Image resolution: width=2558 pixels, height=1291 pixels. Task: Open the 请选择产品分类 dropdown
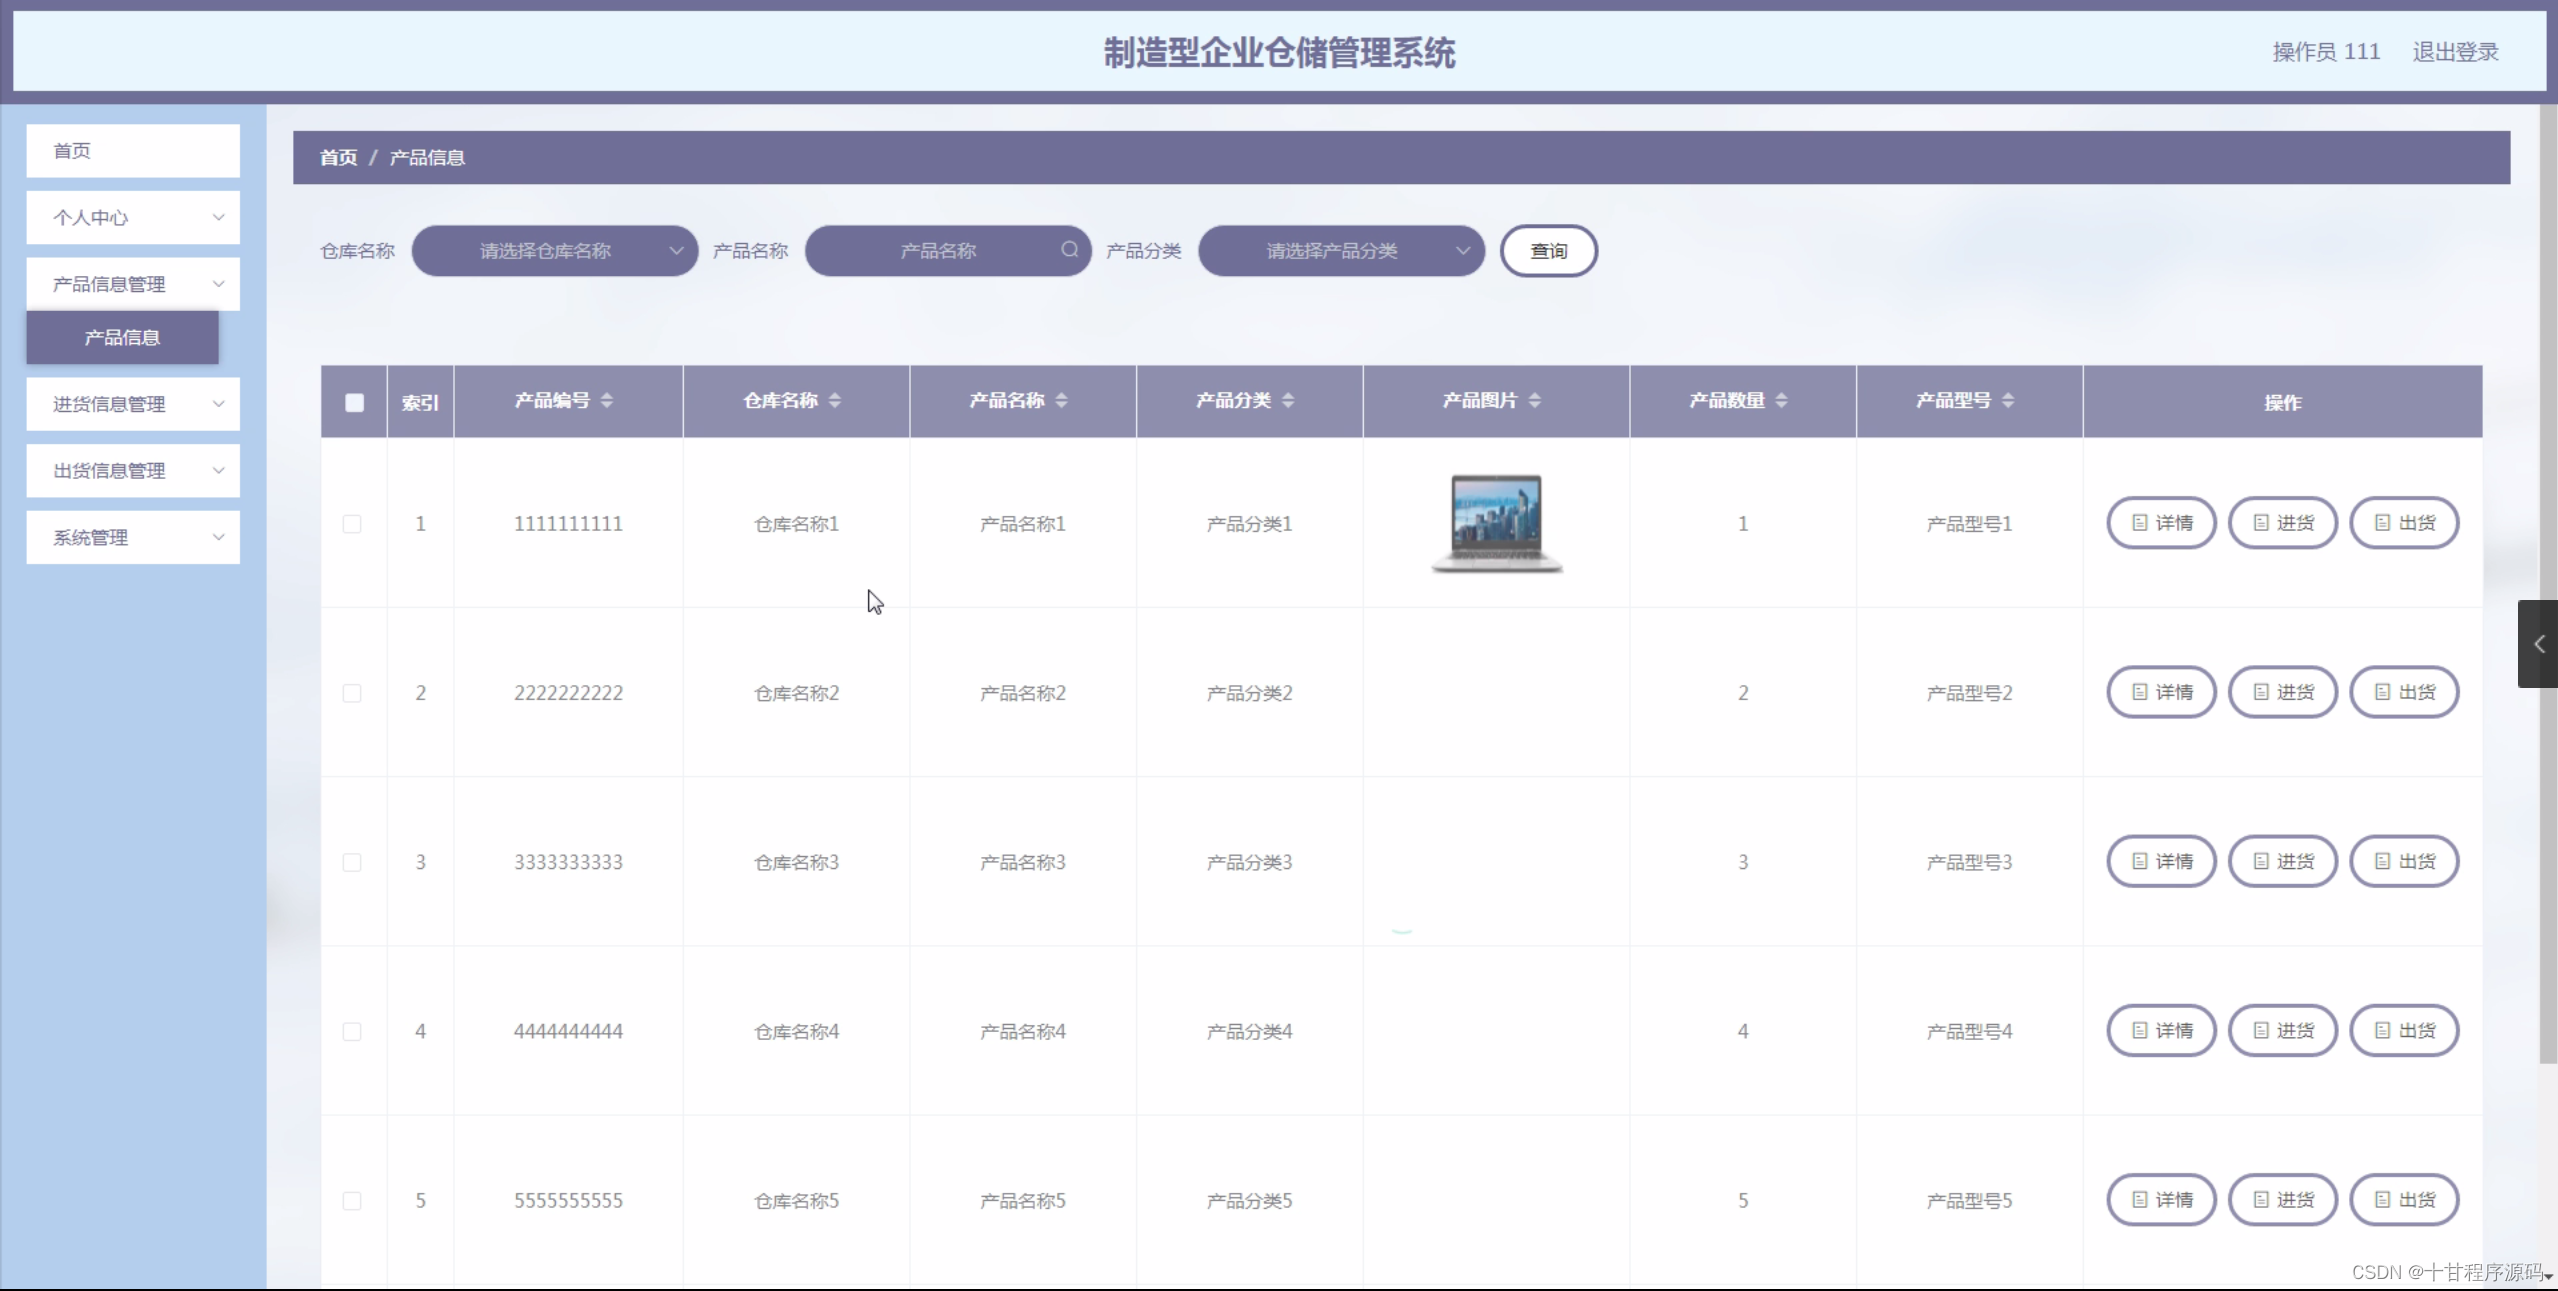[1339, 250]
